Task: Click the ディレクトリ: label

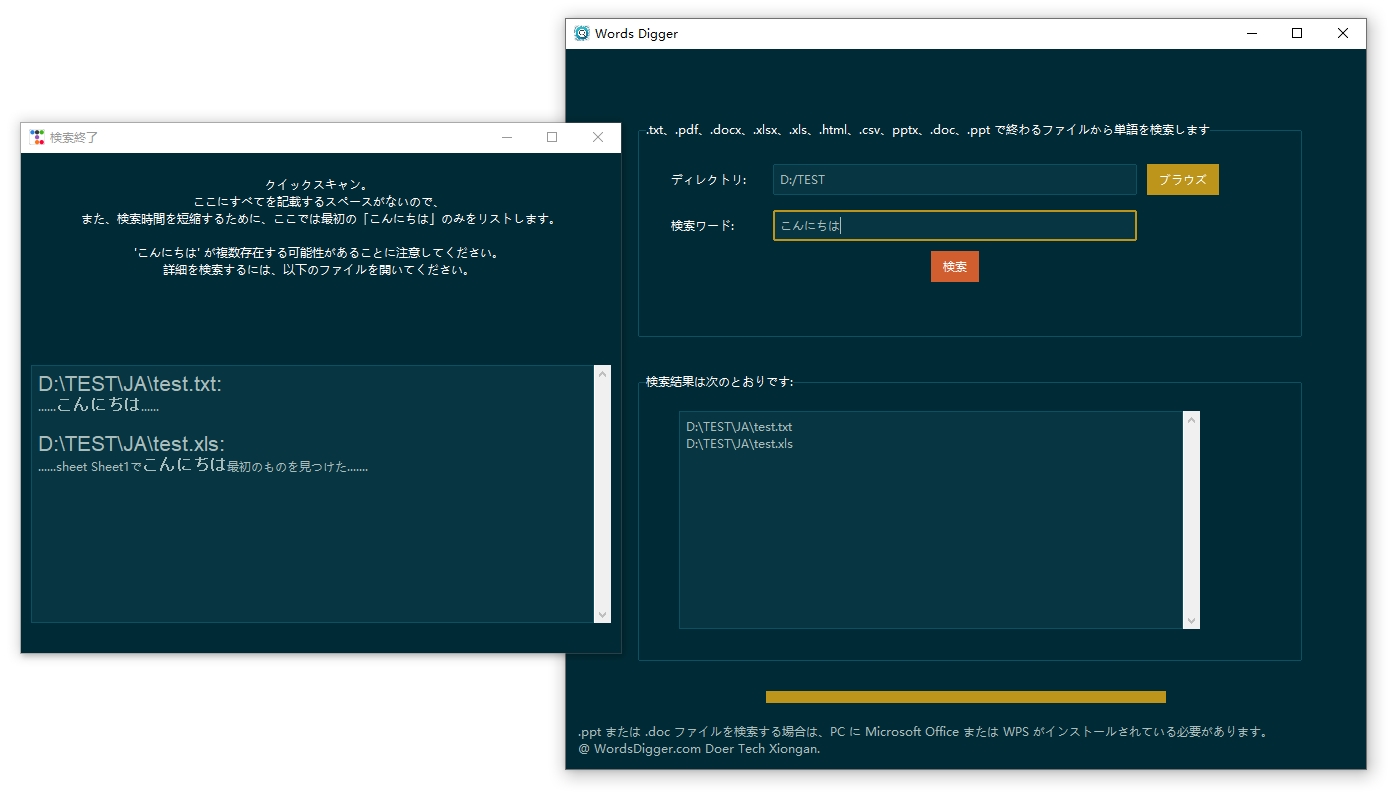Action: pyautogui.click(x=709, y=180)
